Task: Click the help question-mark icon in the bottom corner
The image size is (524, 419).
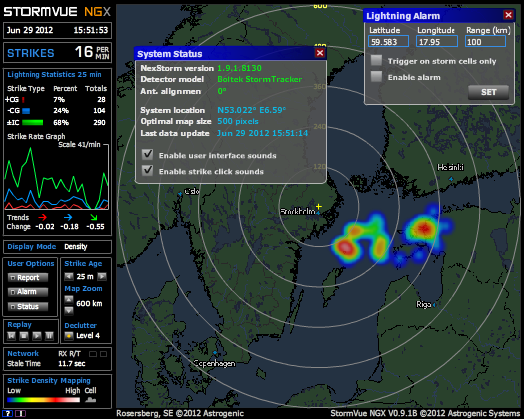Action: pos(8,413)
